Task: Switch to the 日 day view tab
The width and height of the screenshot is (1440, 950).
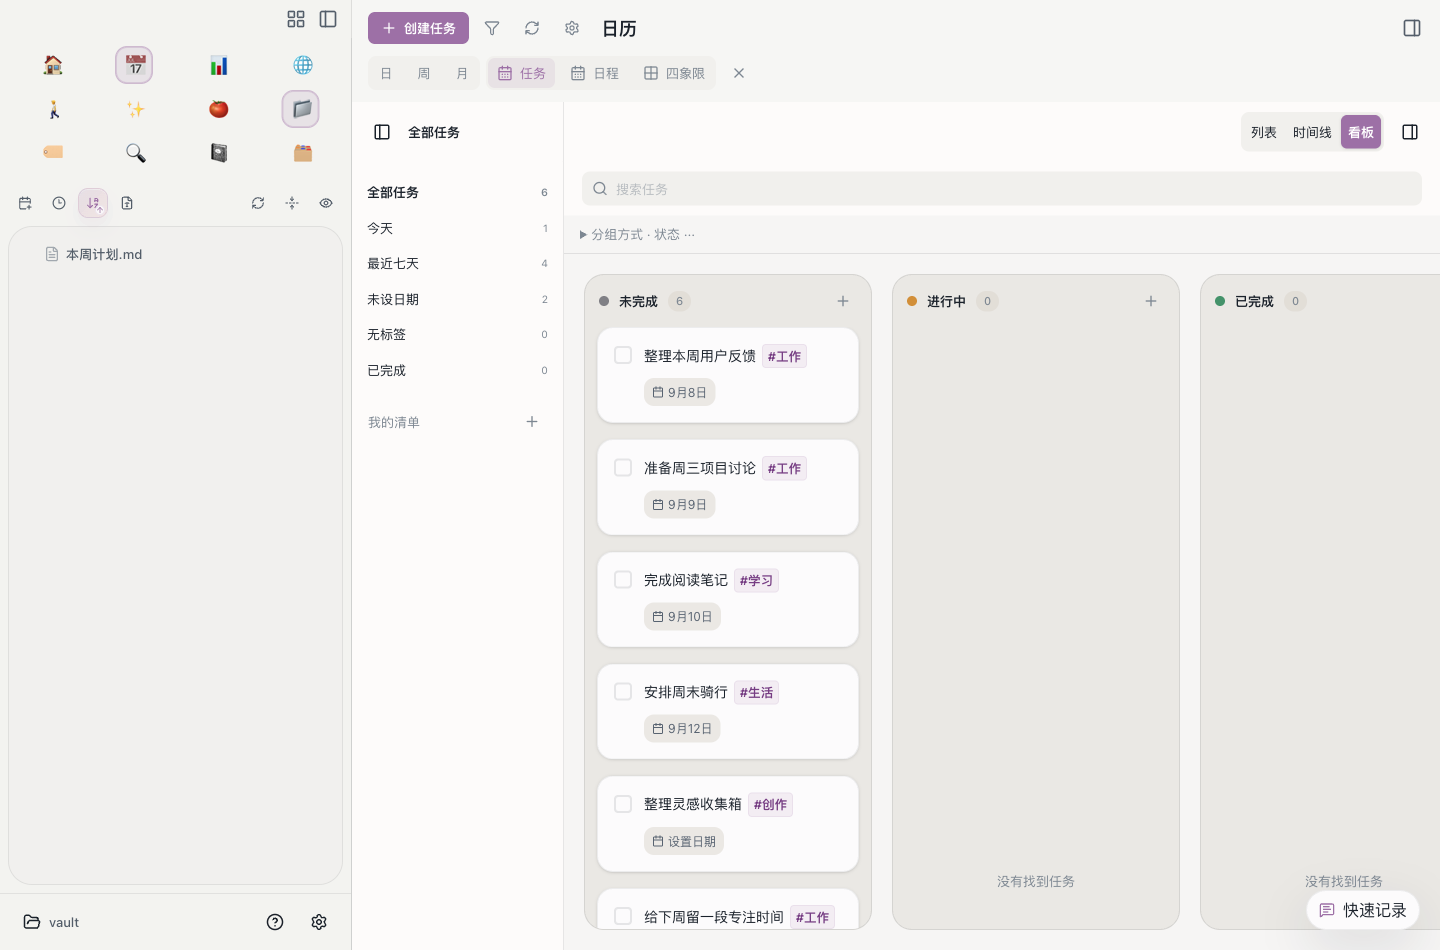Action: pos(386,73)
